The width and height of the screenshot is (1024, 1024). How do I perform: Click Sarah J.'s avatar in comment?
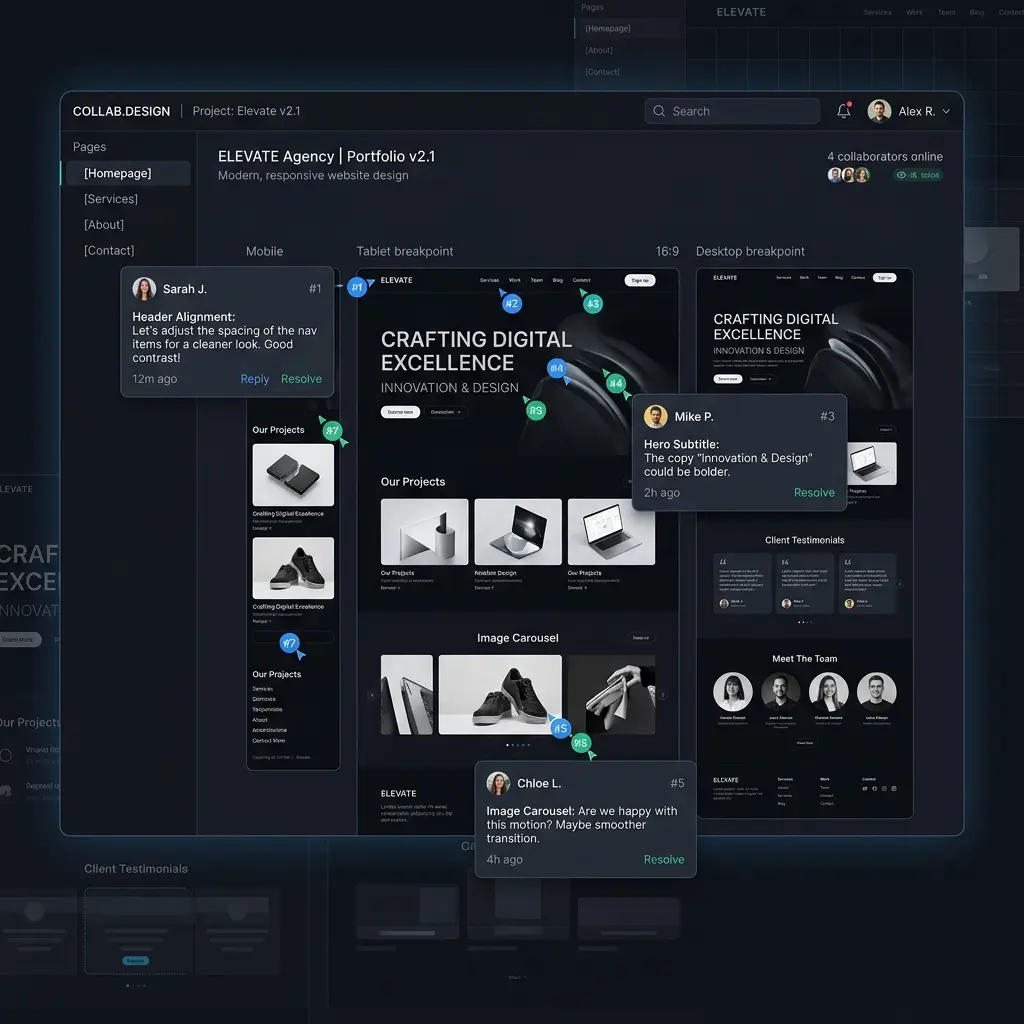point(144,289)
